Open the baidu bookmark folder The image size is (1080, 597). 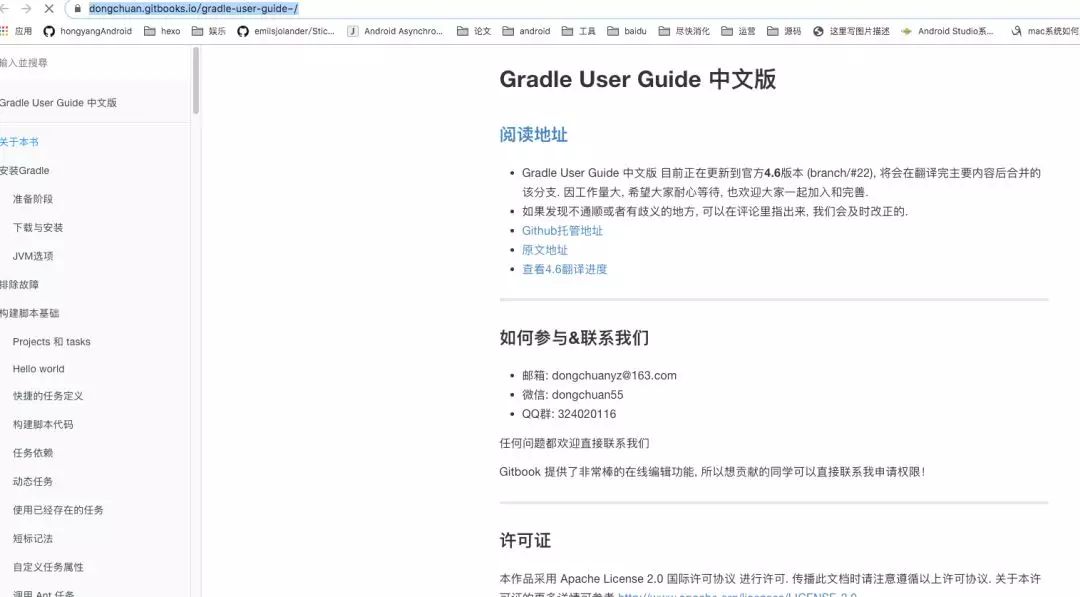627,31
